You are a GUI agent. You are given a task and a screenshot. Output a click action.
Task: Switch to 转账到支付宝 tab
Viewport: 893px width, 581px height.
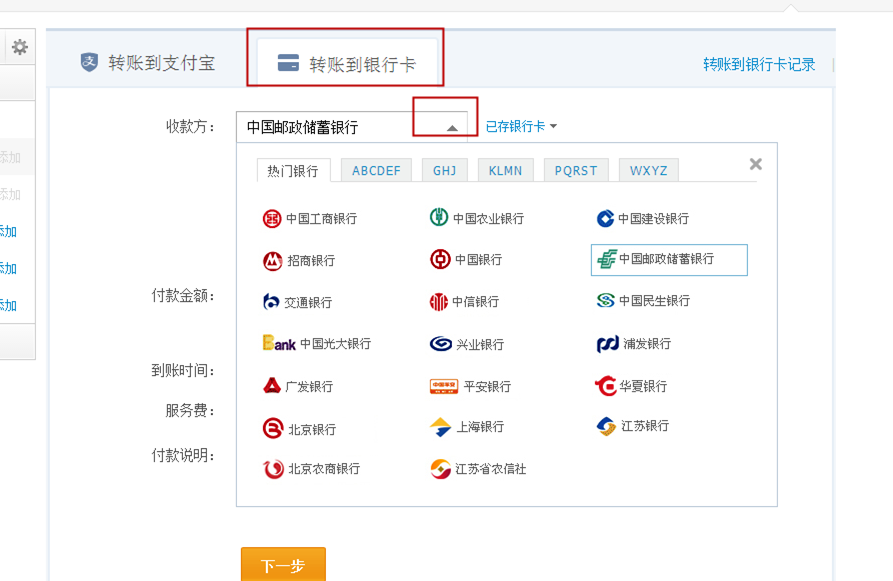(x=148, y=63)
